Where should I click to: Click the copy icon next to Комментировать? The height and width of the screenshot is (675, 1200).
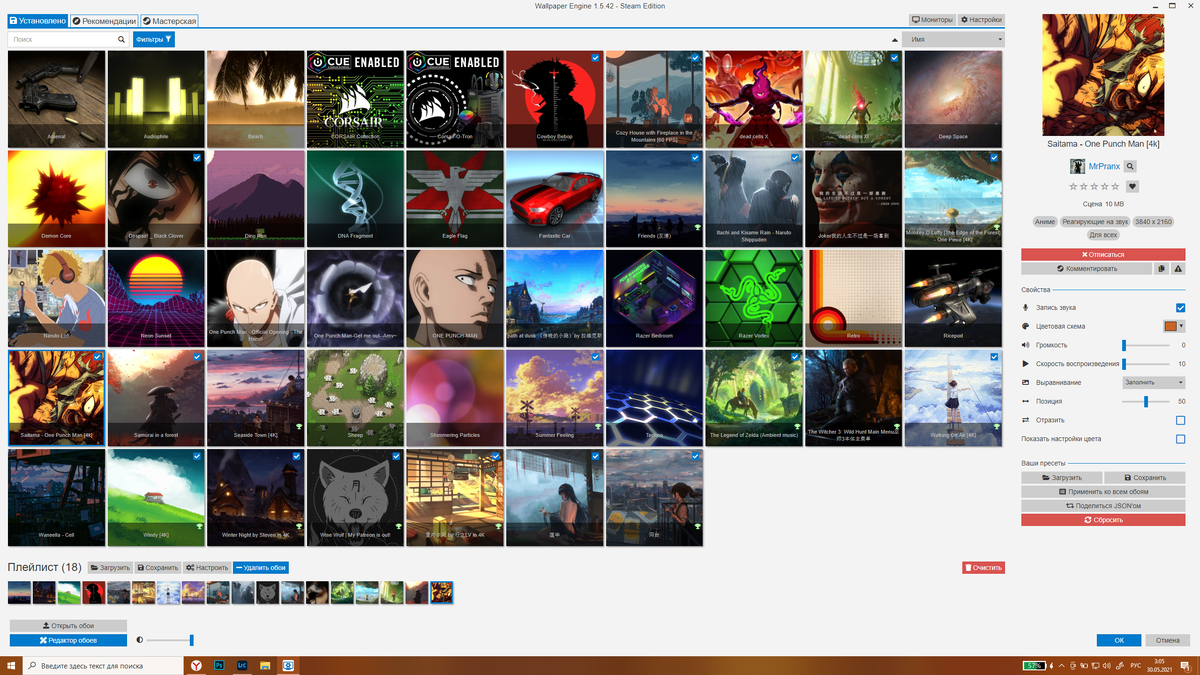tap(1161, 269)
